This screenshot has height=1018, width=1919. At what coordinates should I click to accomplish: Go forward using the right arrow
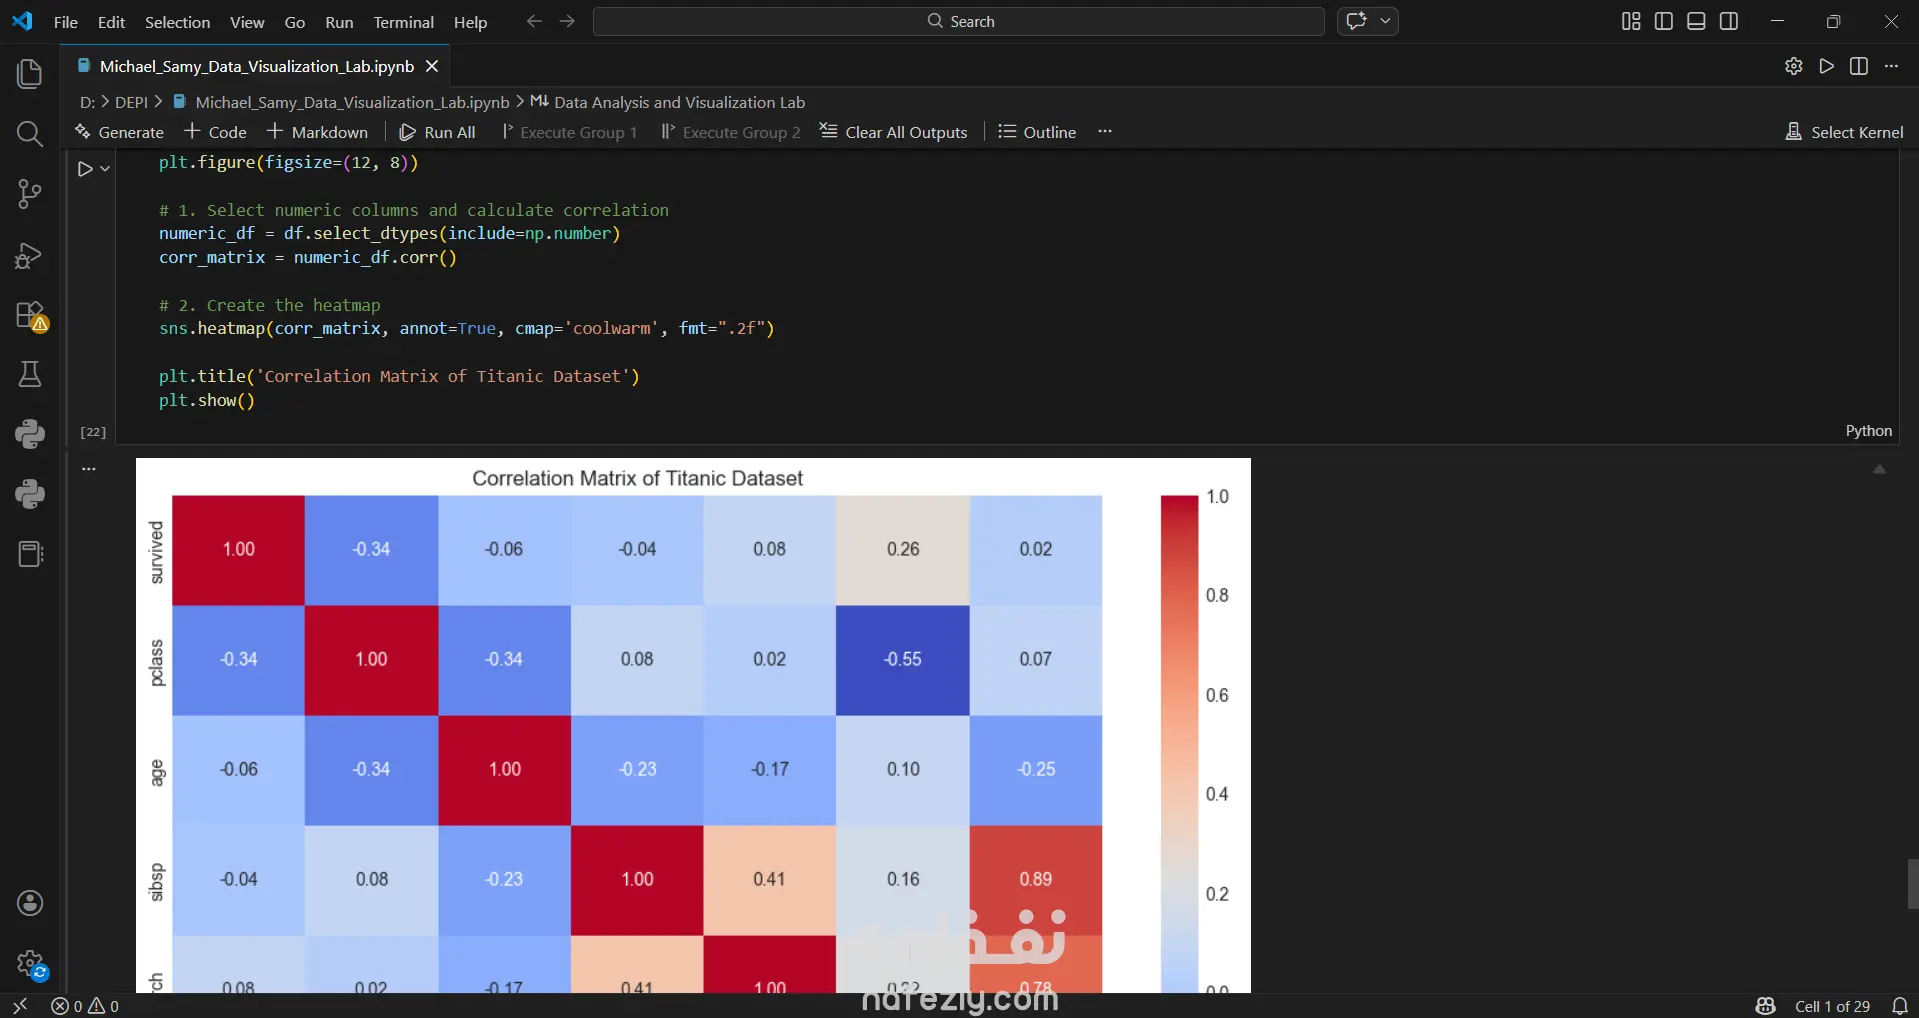(567, 21)
